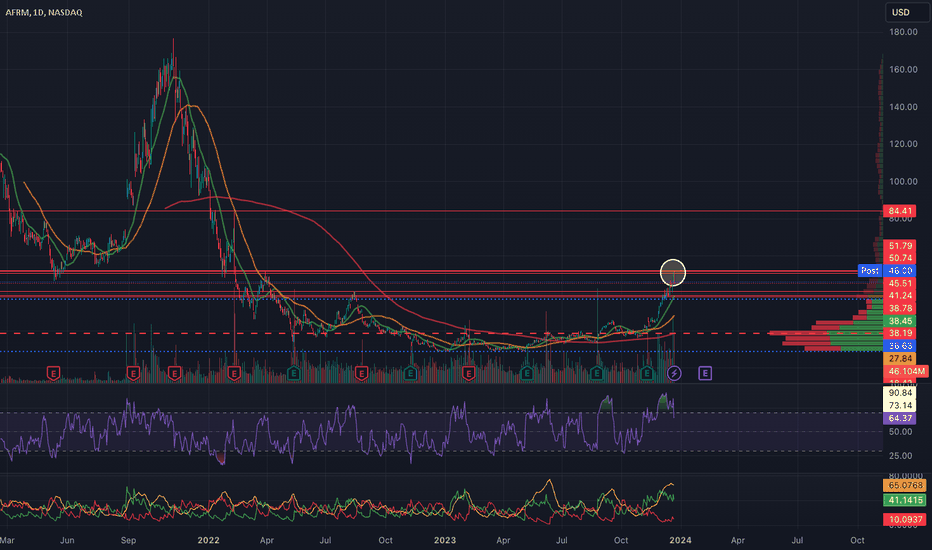The image size is (932, 550).
Task: Select the red horizontal line at 84.41
Action: [440, 211]
